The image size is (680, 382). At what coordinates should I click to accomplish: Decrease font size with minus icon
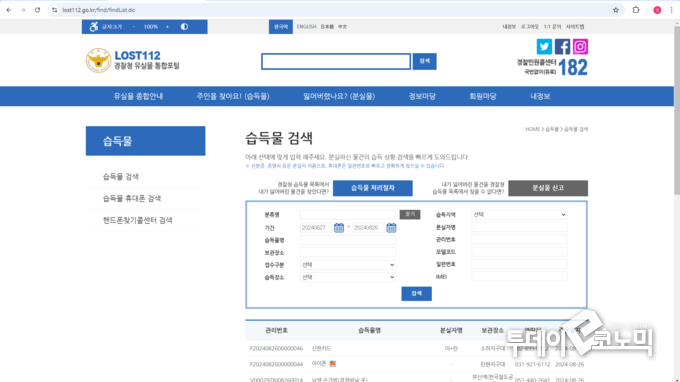tap(134, 26)
